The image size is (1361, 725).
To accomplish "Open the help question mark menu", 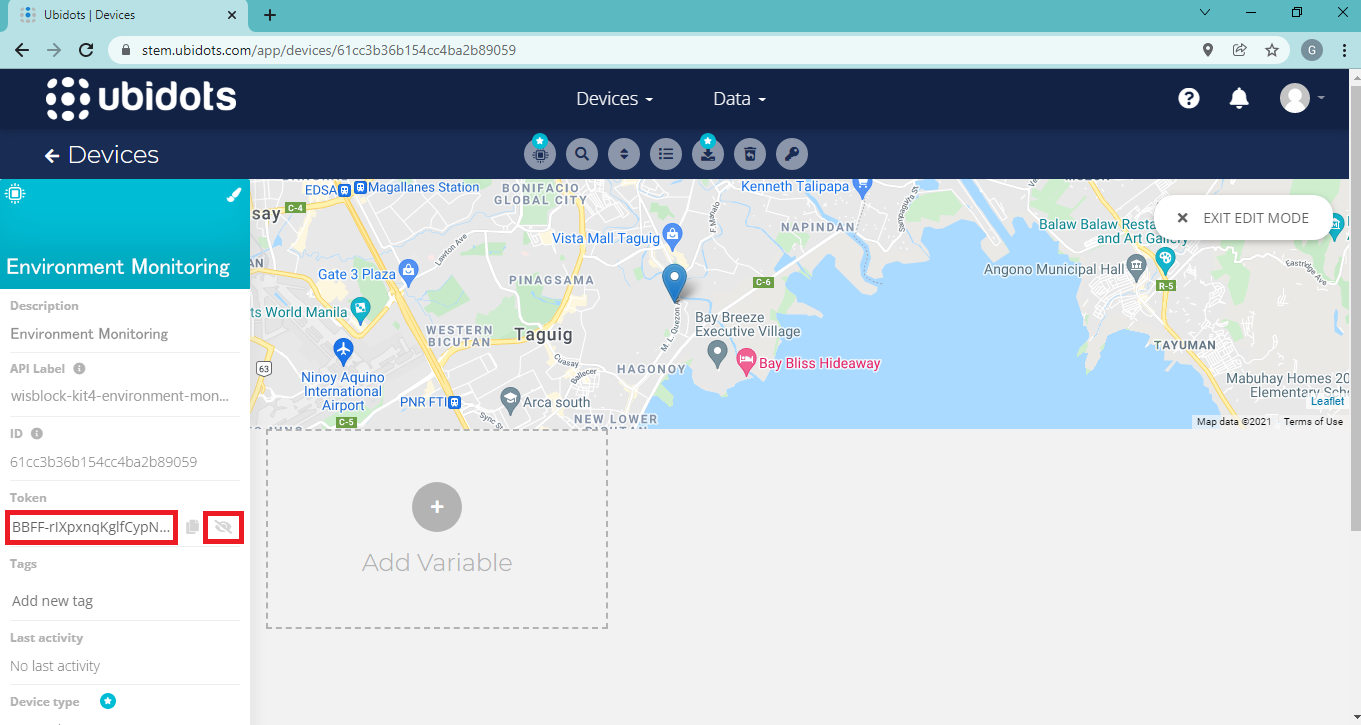I will [x=1188, y=98].
